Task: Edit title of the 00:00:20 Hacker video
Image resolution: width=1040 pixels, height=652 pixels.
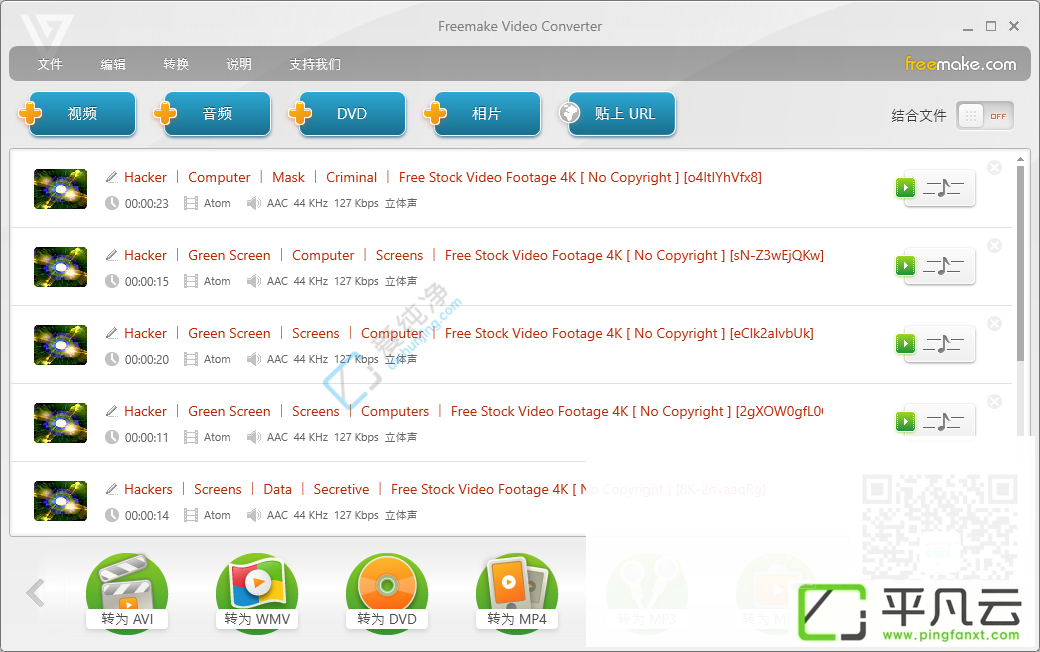Action: pyautogui.click(x=111, y=333)
